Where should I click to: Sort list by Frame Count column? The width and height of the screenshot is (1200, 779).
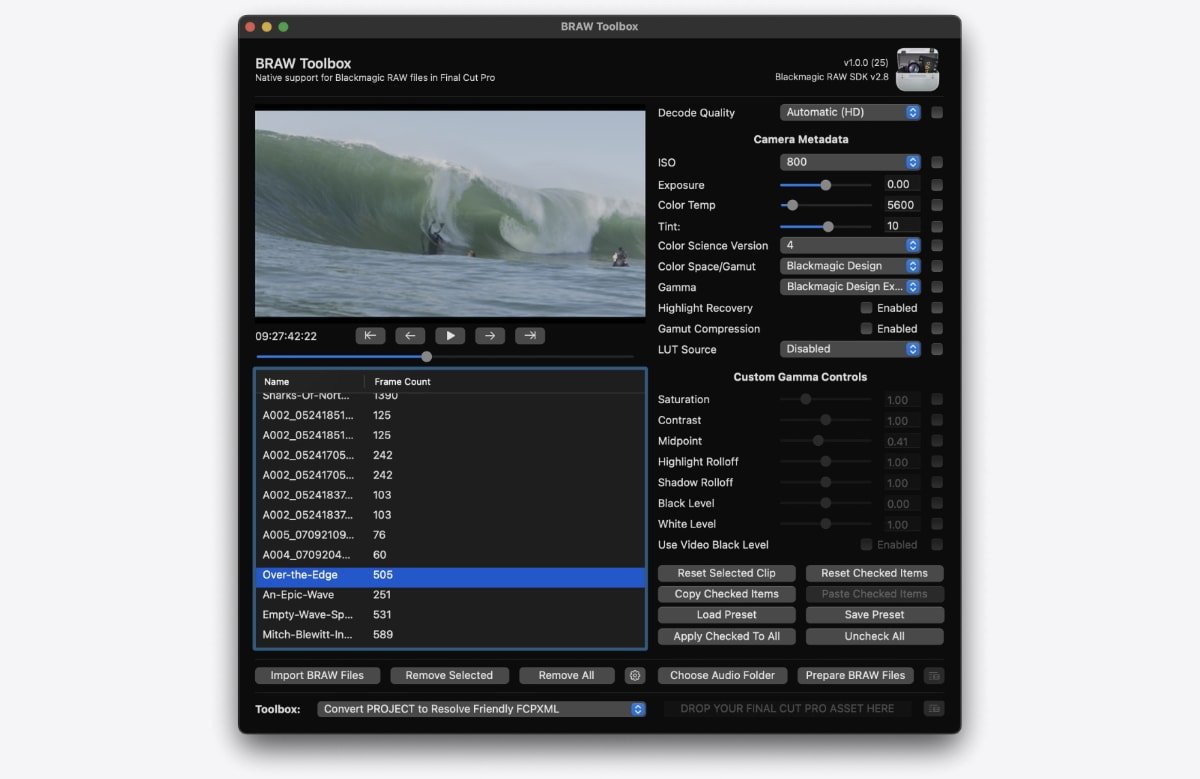(403, 382)
